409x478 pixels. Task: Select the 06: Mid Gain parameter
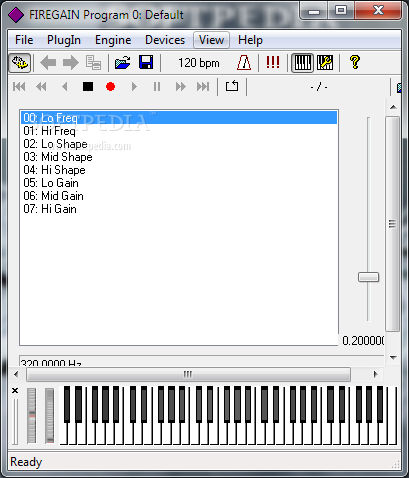179,196
